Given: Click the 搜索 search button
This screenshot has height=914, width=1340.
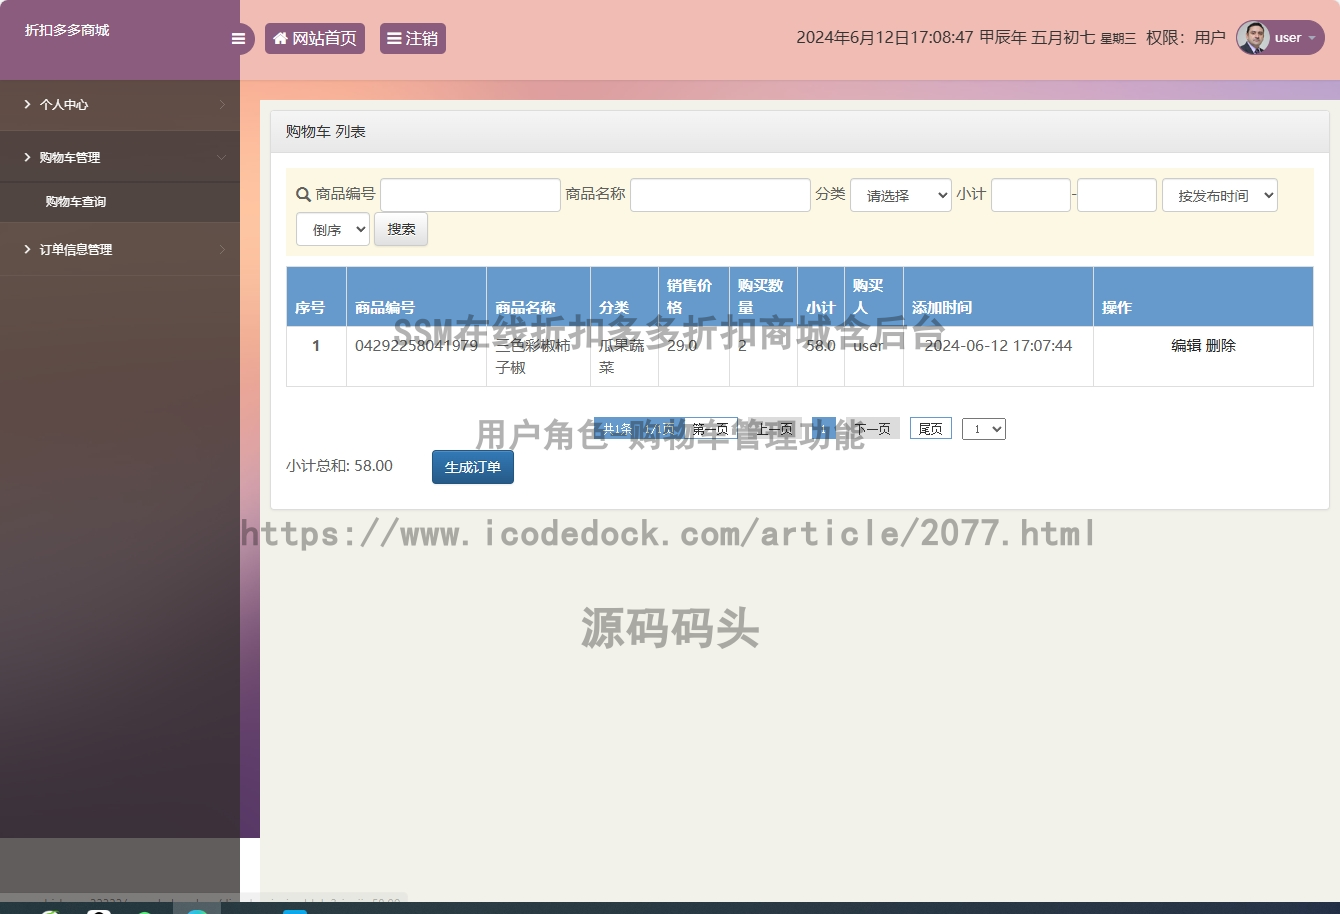Looking at the screenshot, I should click(401, 229).
